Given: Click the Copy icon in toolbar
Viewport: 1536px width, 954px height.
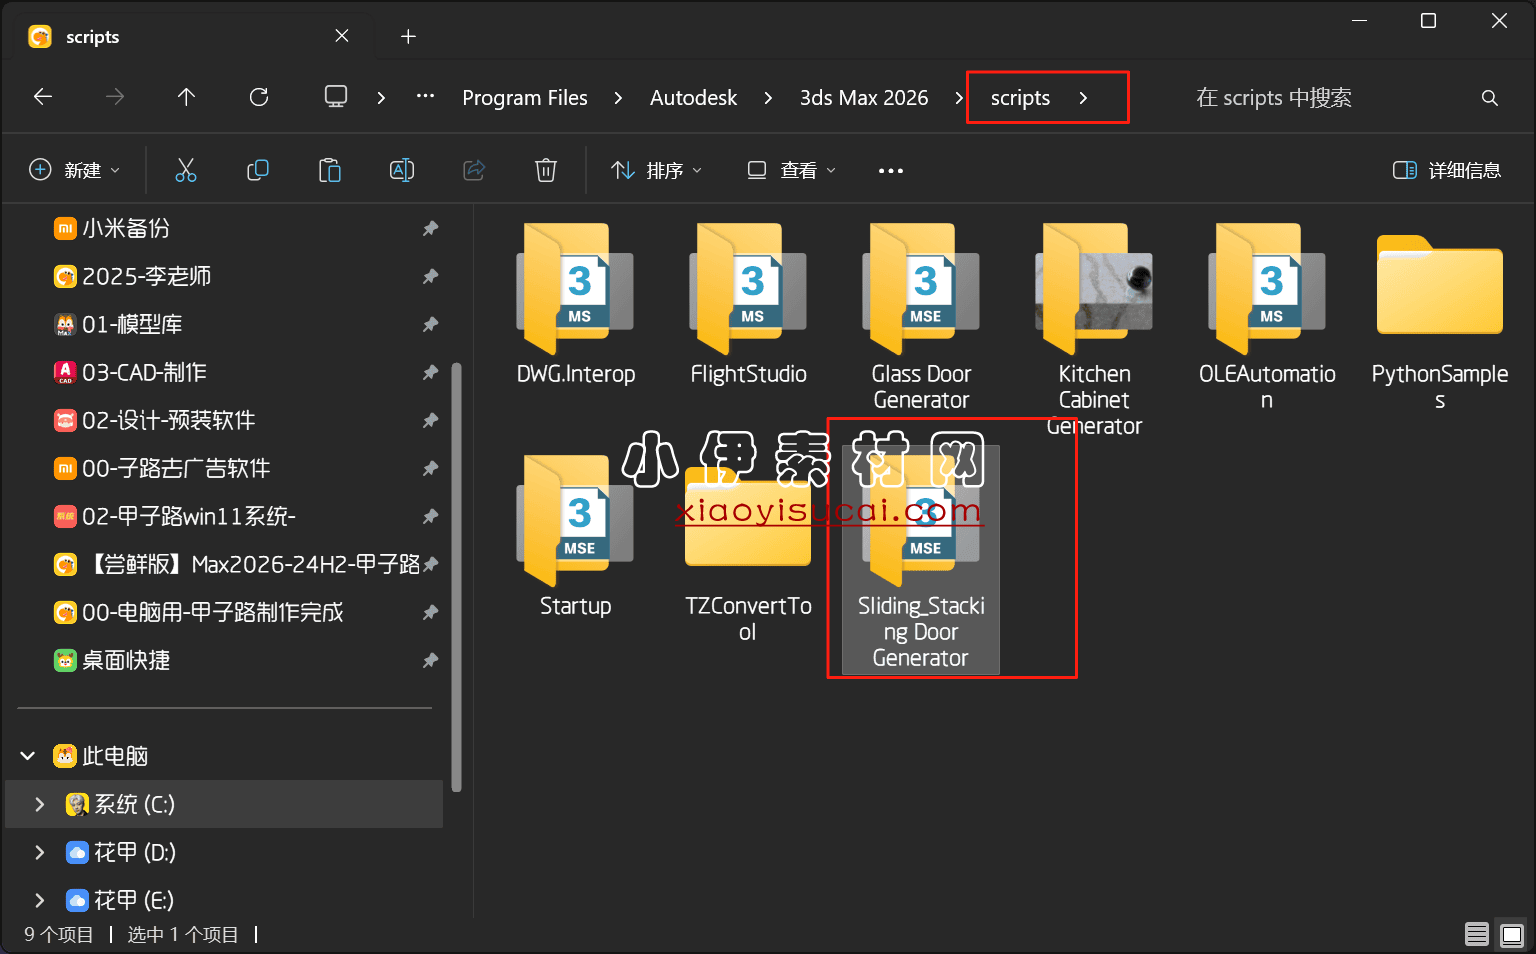Looking at the screenshot, I should point(258,170).
